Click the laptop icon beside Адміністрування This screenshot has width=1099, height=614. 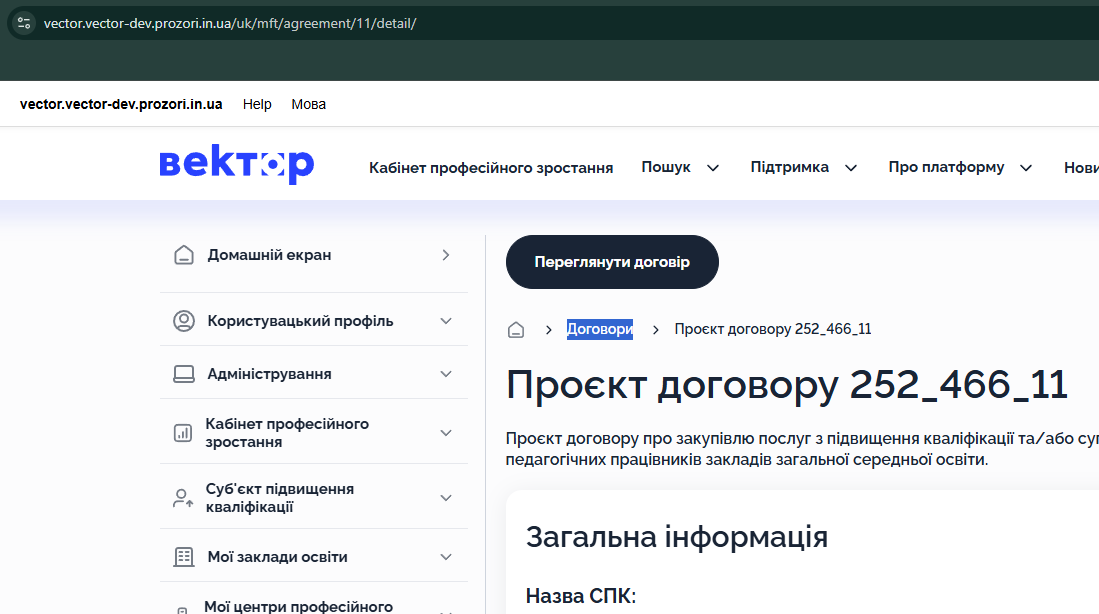point(183,374)
